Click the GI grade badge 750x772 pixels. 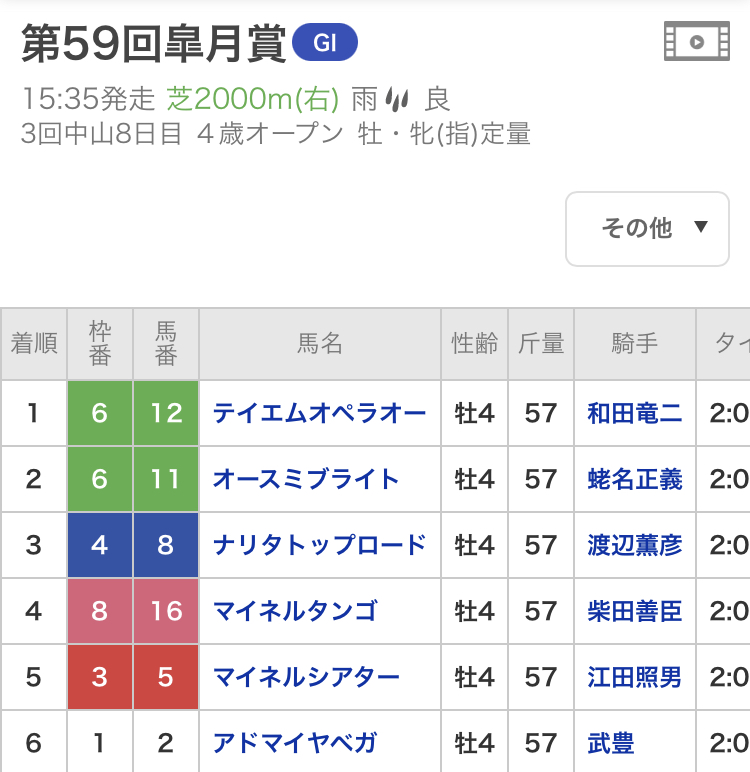325,43
